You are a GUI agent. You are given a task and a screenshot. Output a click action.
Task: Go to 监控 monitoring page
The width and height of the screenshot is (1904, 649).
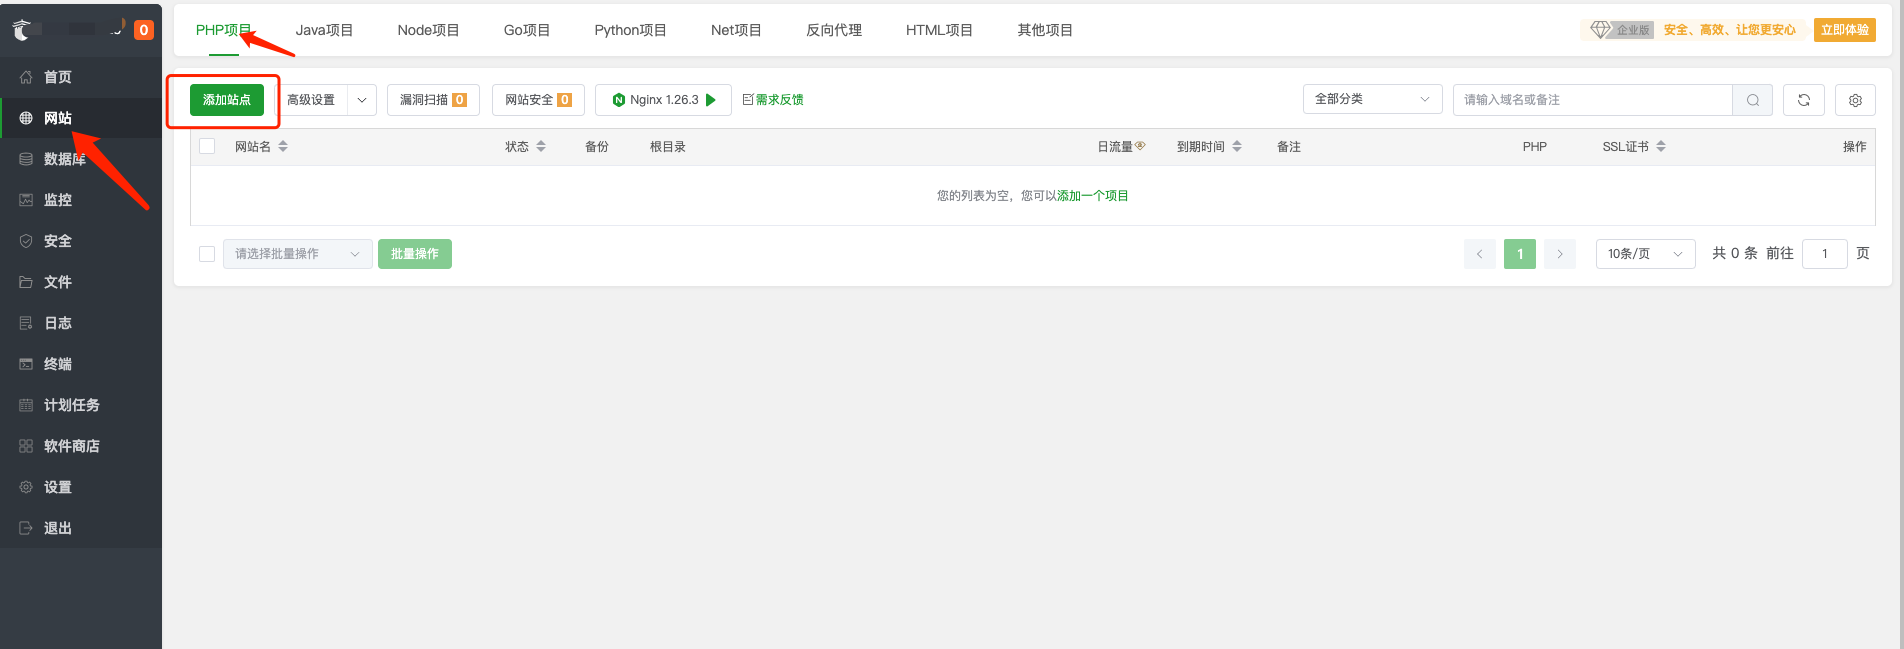tap(80, 200)
